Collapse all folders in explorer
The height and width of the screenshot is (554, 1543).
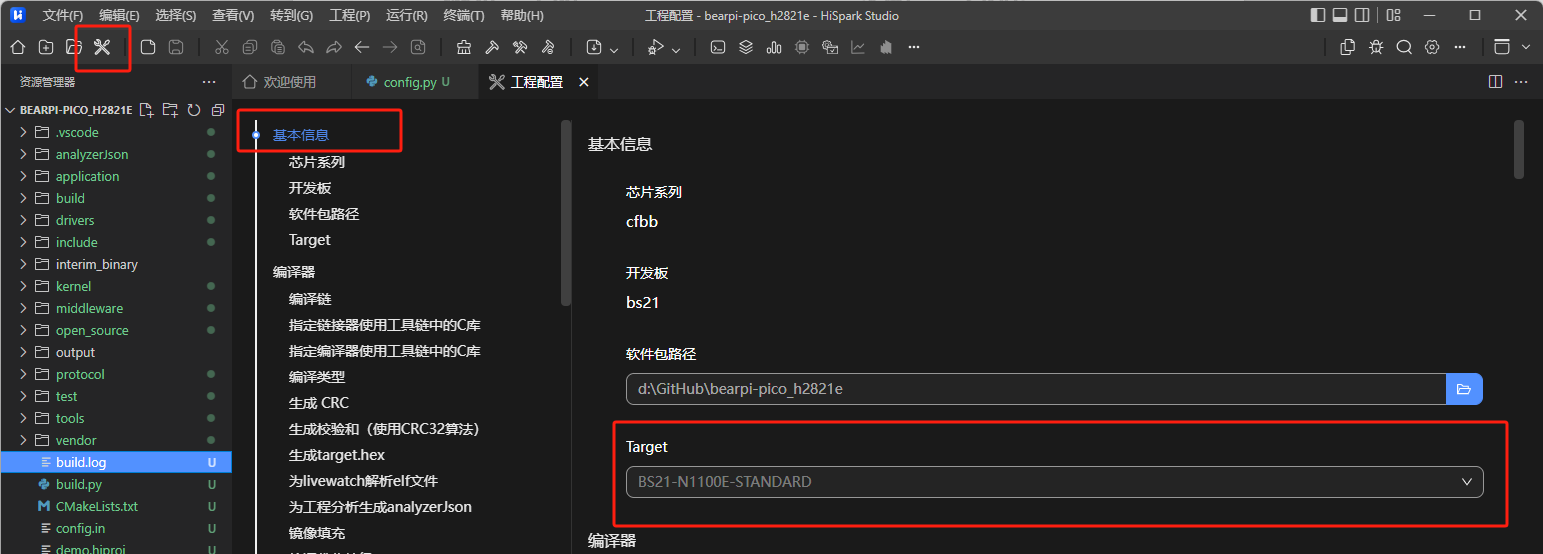coord(217,110)
